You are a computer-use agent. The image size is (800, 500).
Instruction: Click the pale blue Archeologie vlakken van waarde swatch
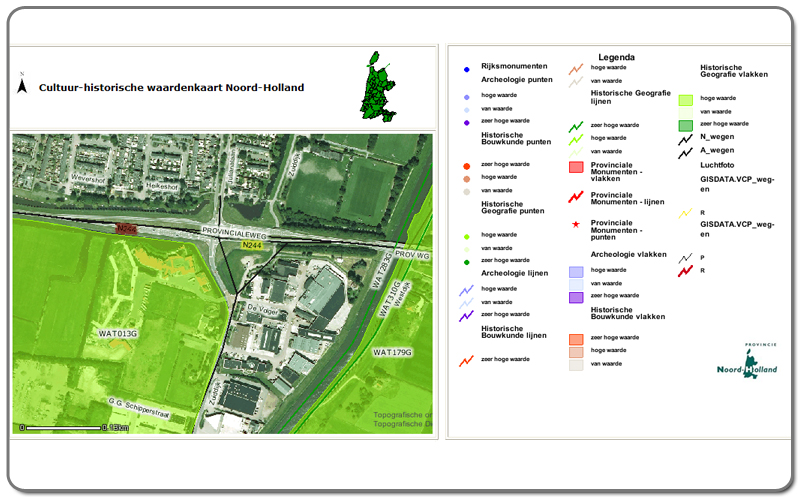coord(576,285)
